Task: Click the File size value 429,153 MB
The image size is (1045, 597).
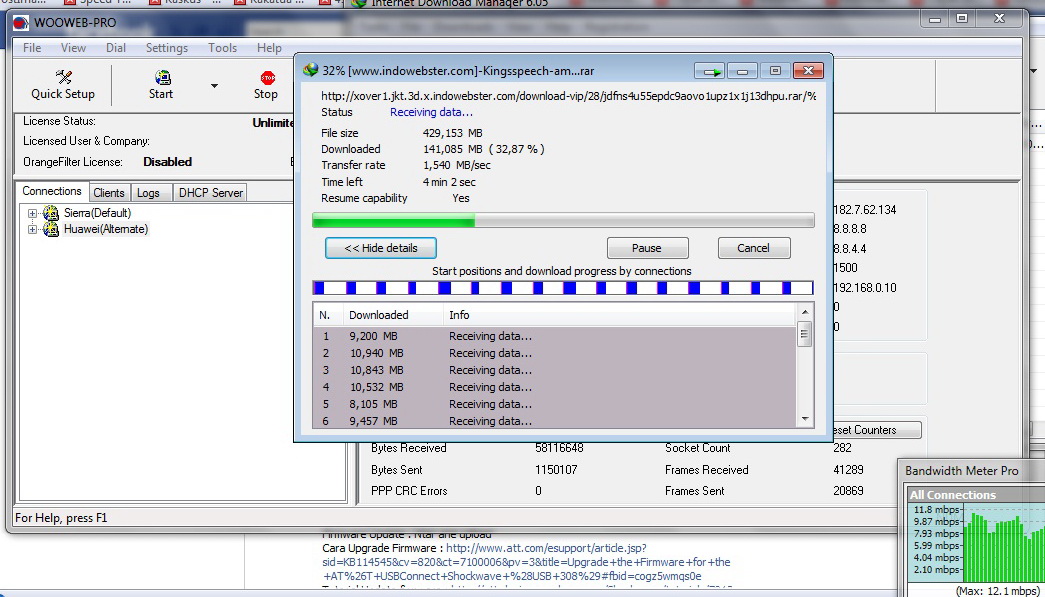Action: [x=453, y=133]
